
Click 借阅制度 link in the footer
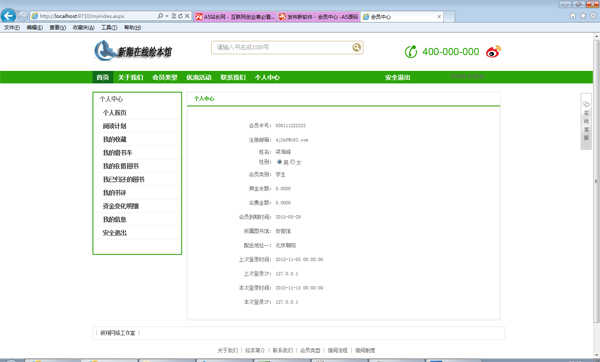(365, 350)
